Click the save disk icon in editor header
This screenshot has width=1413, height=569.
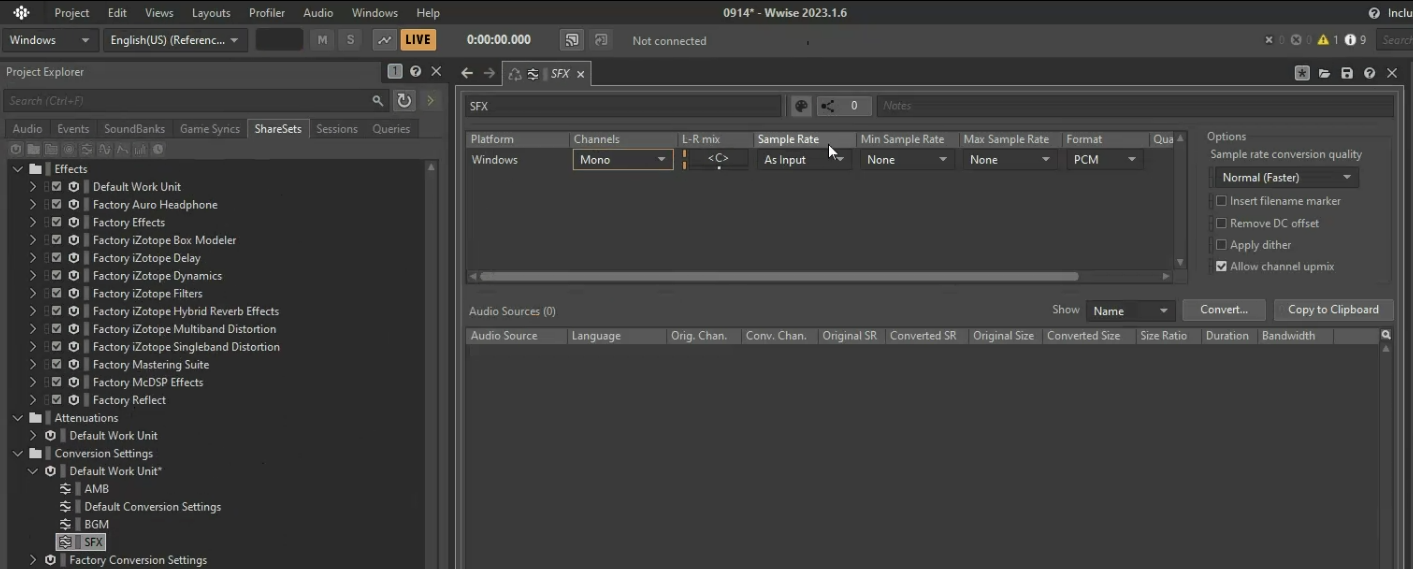point(1347,73)
